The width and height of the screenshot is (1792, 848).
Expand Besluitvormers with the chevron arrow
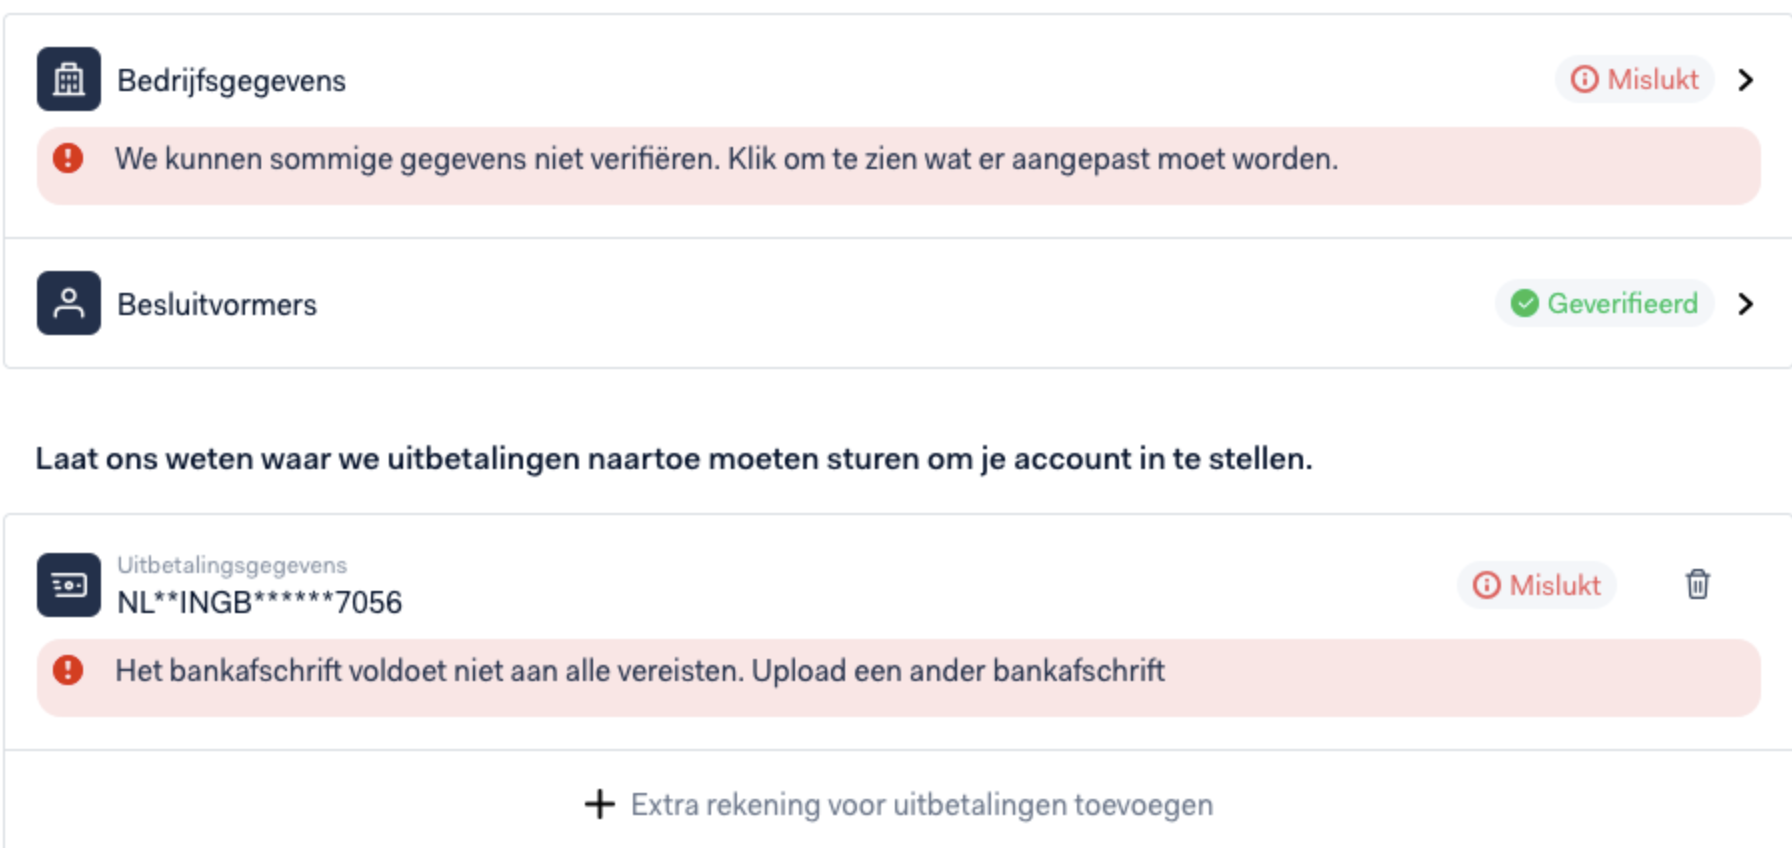(x=1746, y=303)
